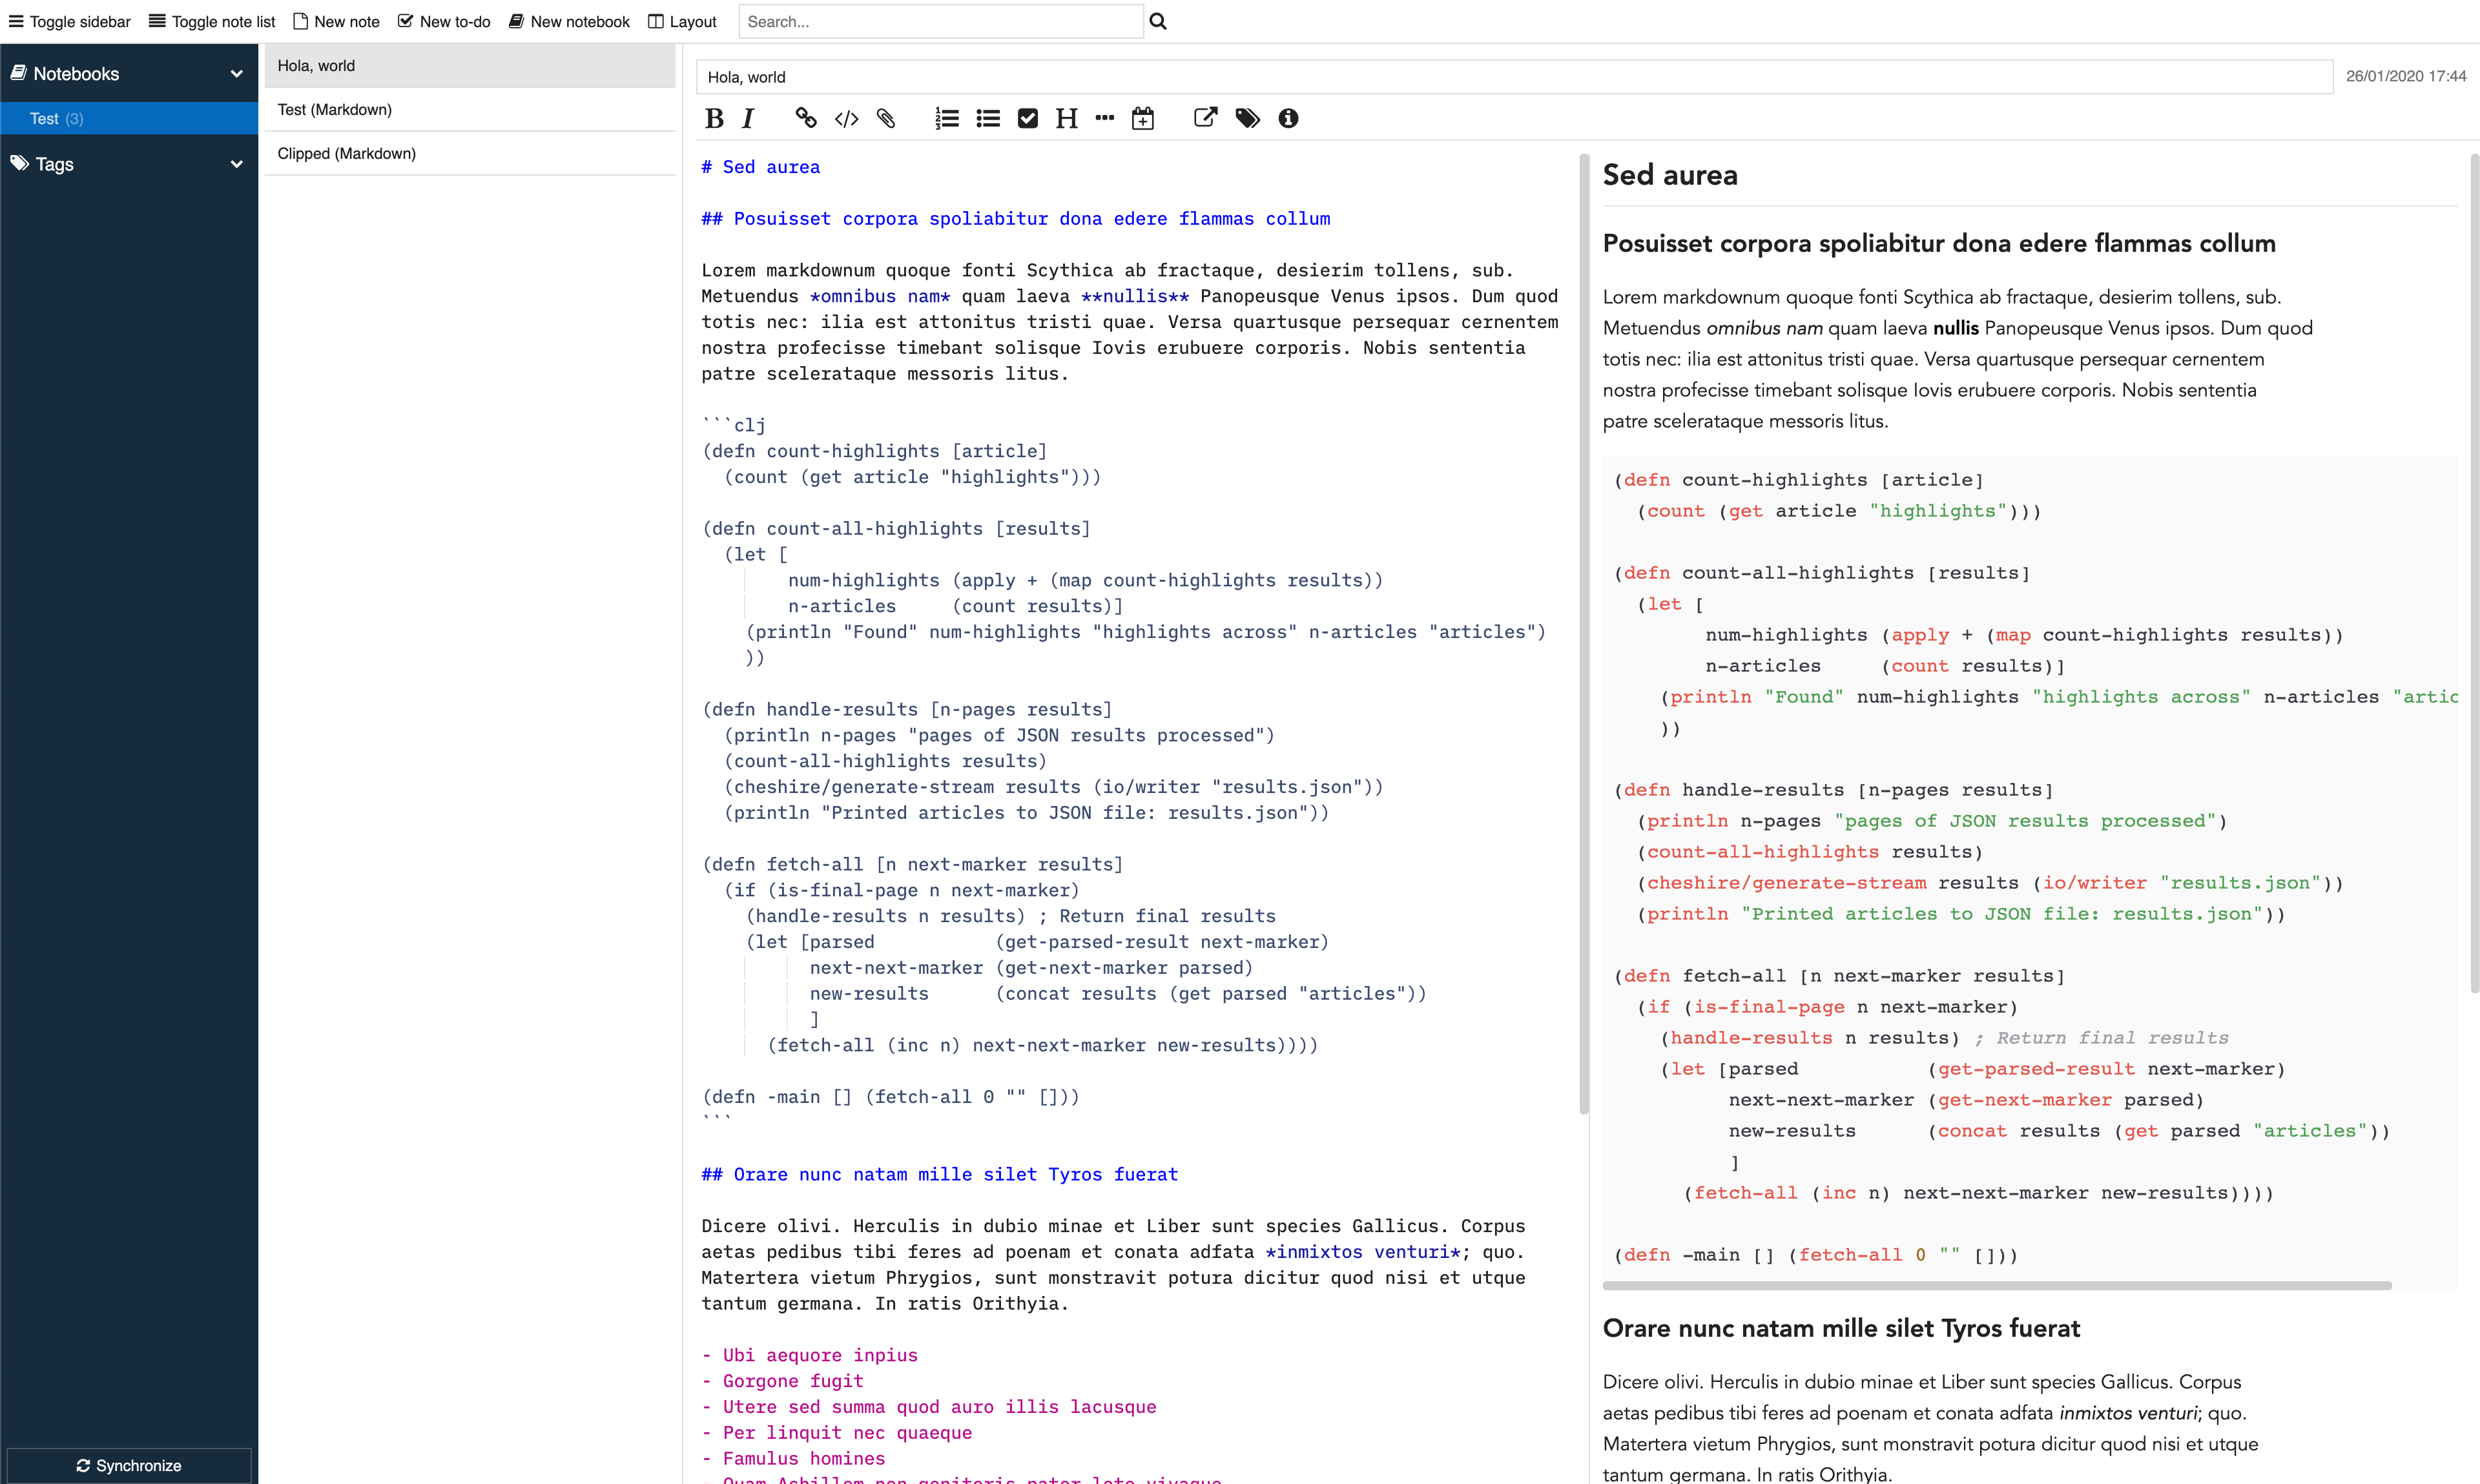The height and width of the screenshot is (1484, 2480).
Task: Insert a hyperlink using the link icon
Action: (805, 118)
